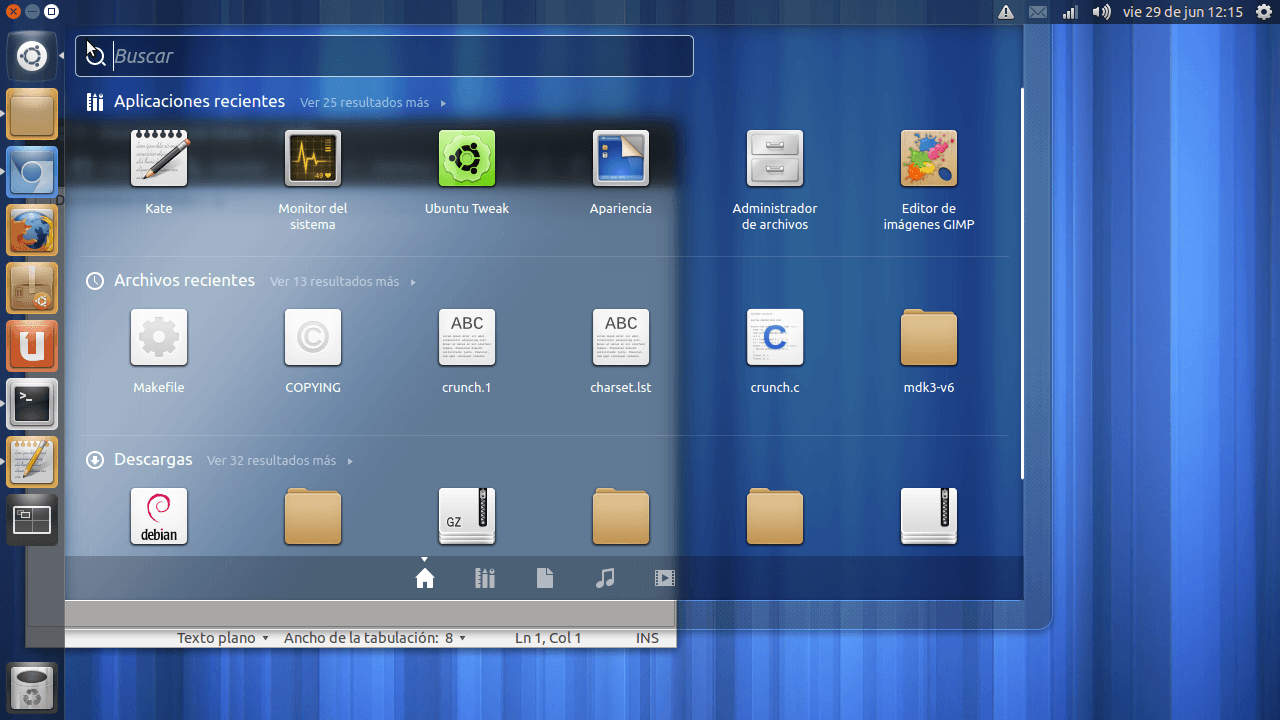Open Editor de imágenes GIMP
This screenshot has height=720, width=1280.
[x=929, y=159]
